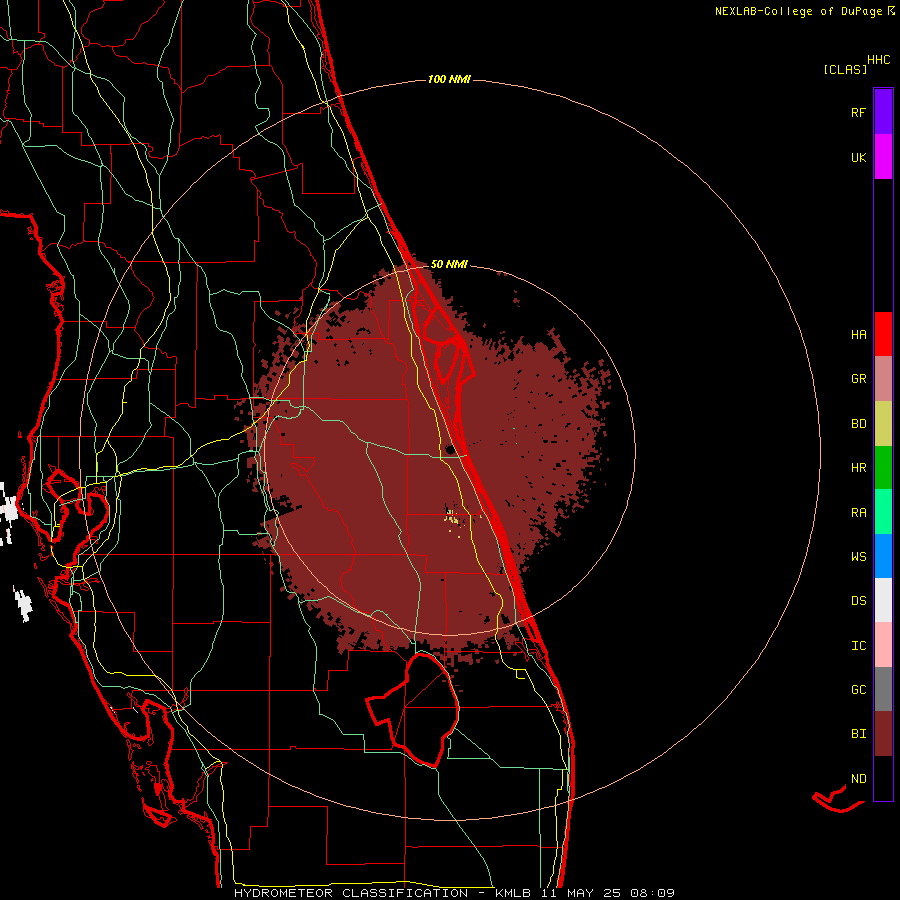Click the 08:09 timestamp text
The width and height of the screenshot is (900, 900).
pos(651,893)
